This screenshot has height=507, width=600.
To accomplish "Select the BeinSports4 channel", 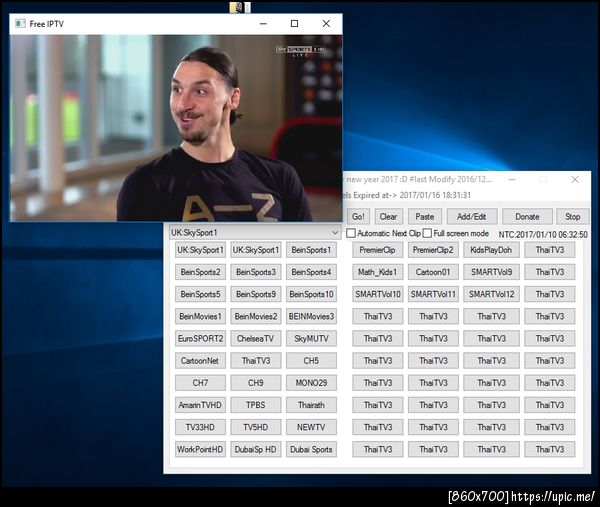I will tap(311, 272).
